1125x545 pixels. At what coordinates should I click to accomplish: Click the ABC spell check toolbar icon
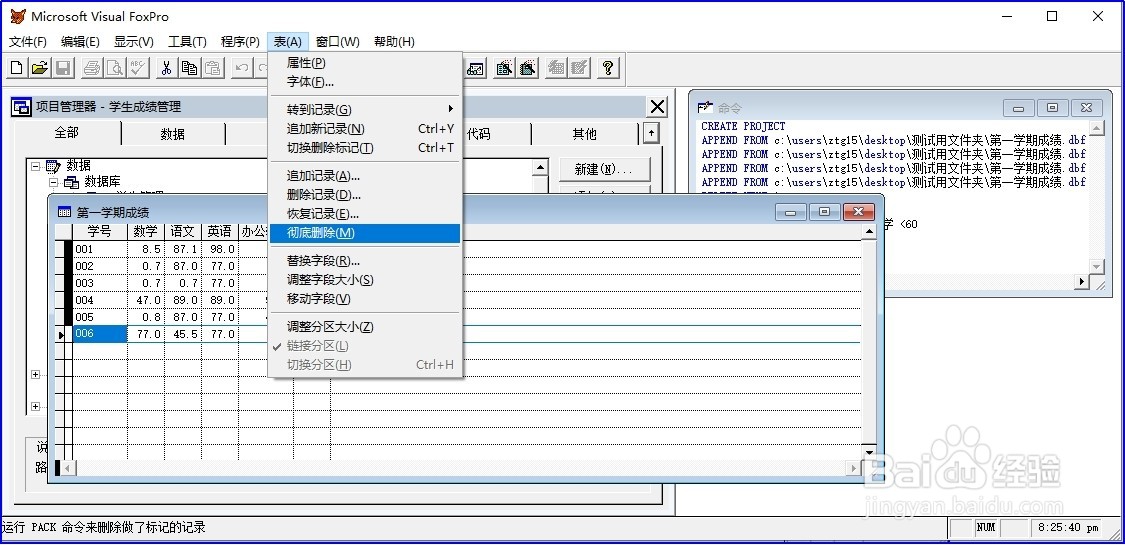point(138,68)
